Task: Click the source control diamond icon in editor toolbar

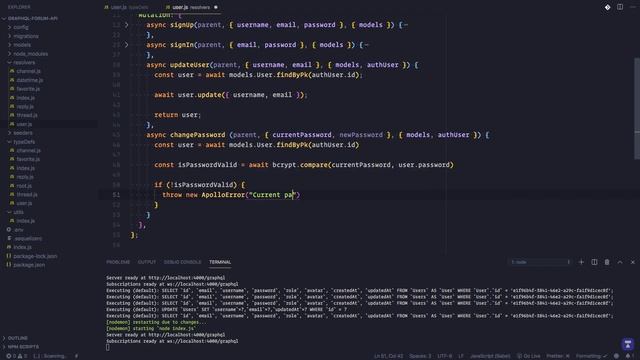Action: point(607,7)
